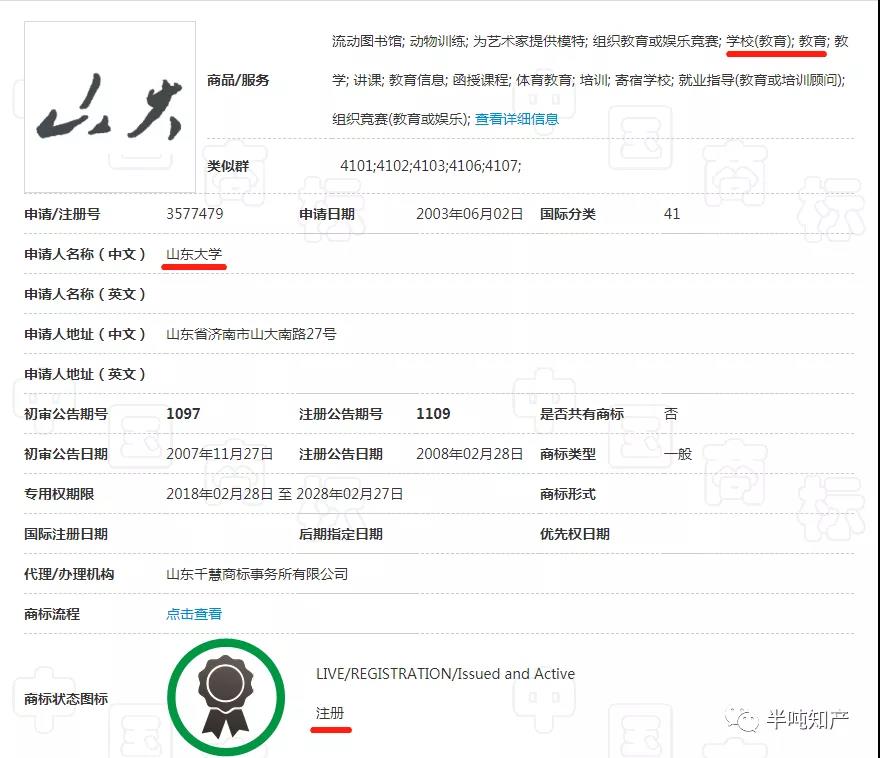The height and width of the screenshot is (758, 880).
Task: Click the application date 2003年06月02日
Action: click(x=469, y=214)
